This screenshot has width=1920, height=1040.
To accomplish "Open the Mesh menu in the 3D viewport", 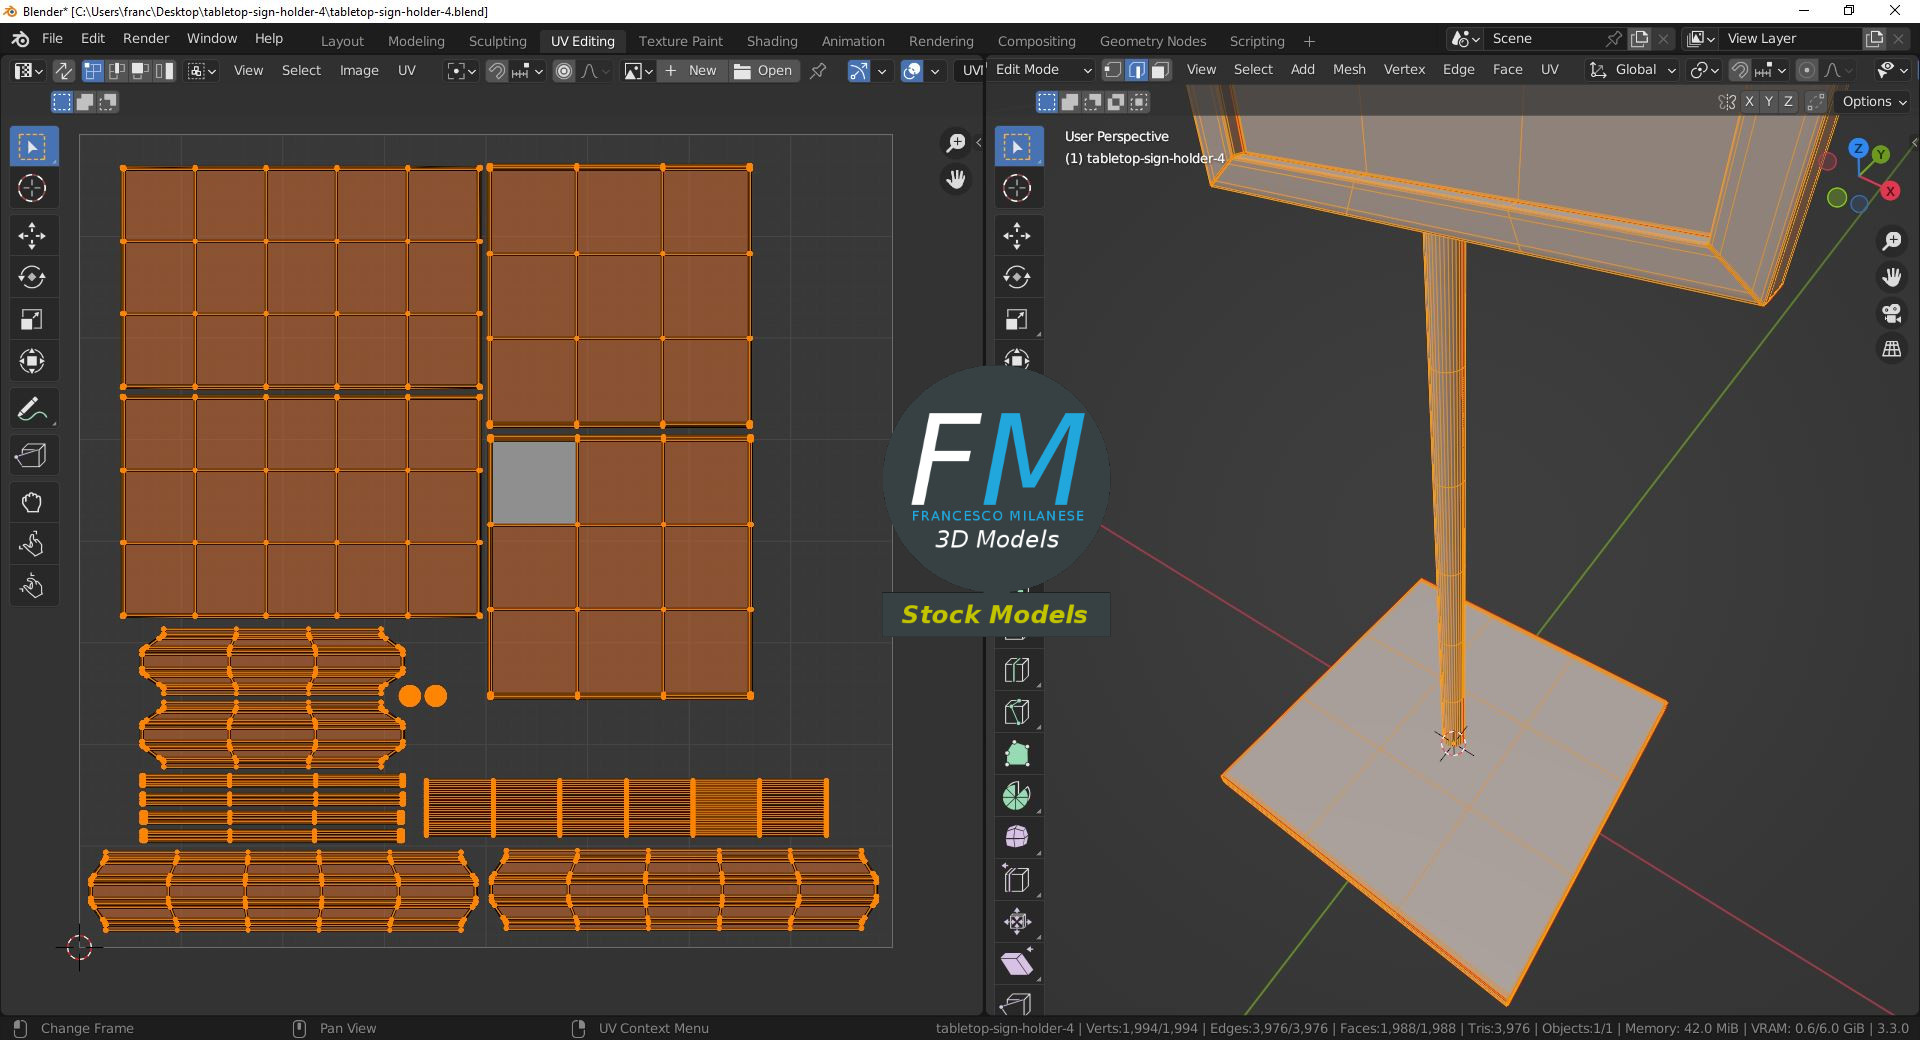I will point(1348,70).
